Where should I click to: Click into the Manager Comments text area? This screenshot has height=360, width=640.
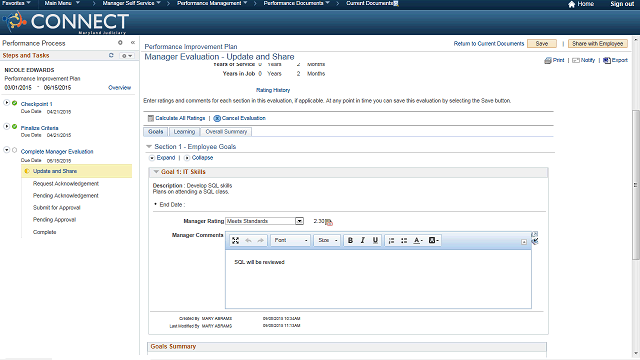(378, 279)
